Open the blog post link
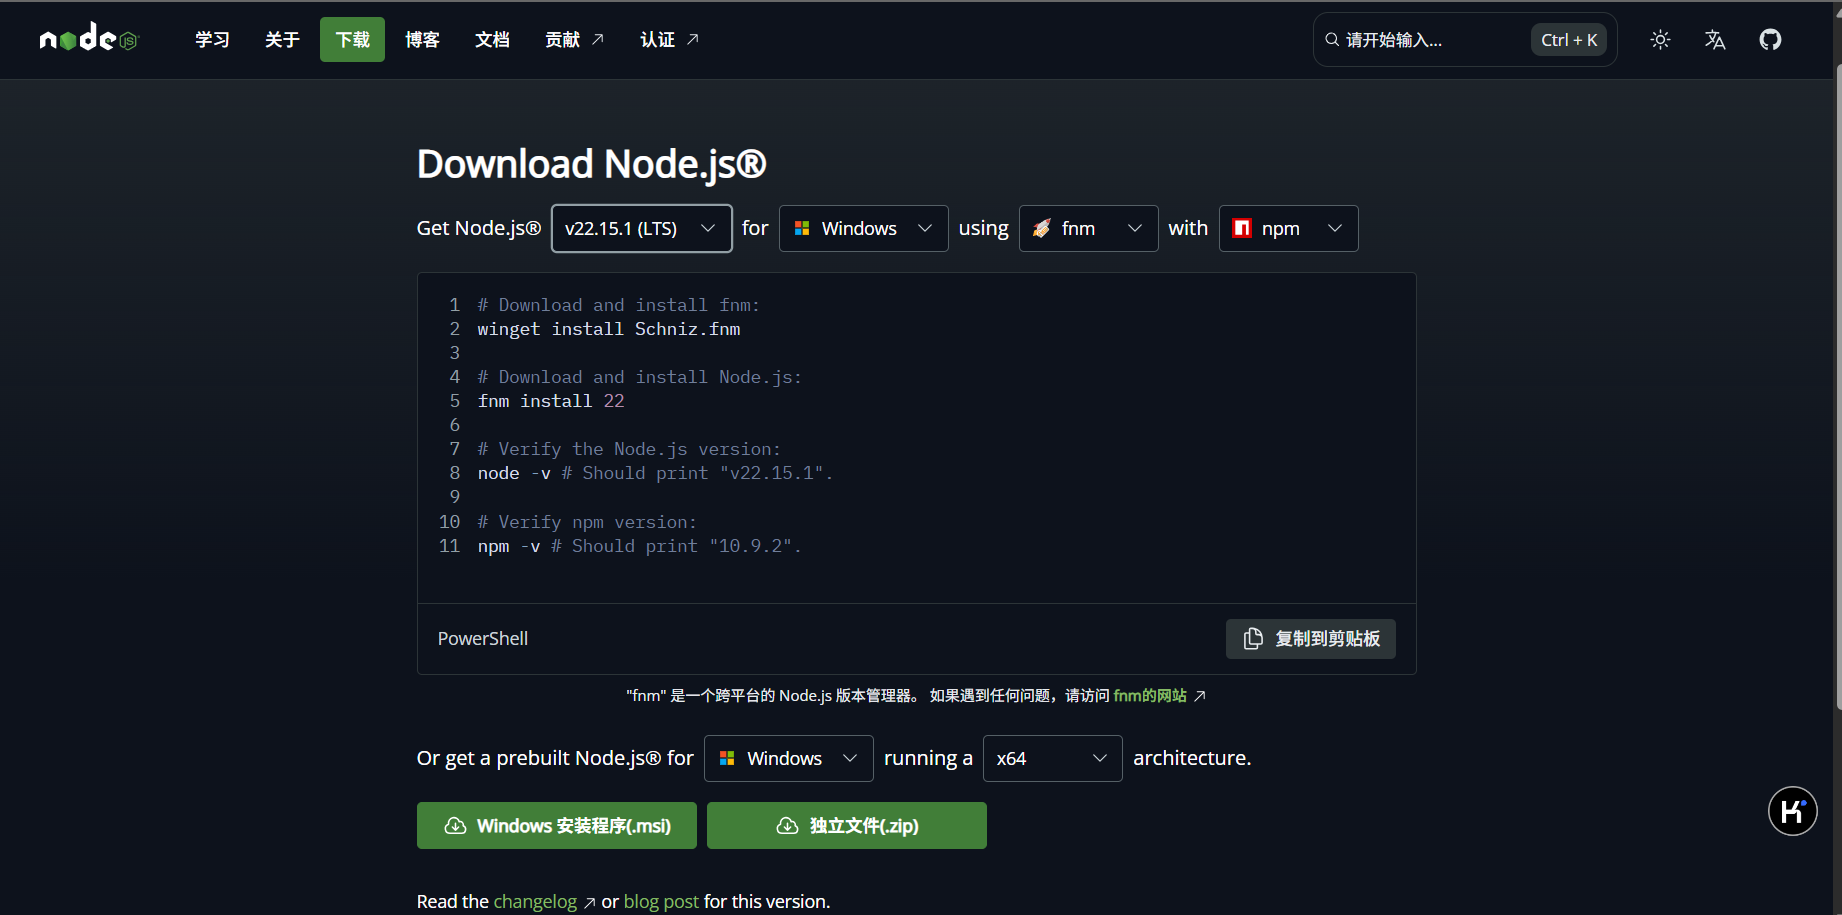The width and height of the screenshot is (1842, 915). [x=661, y=902]
